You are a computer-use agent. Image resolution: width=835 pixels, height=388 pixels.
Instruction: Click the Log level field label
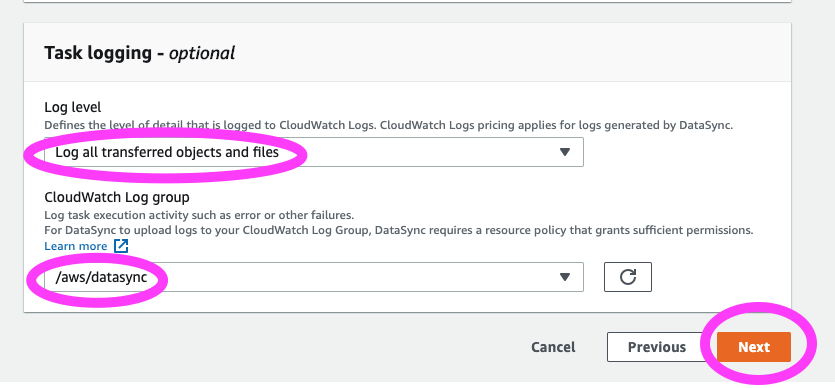(x=72, y=107)
